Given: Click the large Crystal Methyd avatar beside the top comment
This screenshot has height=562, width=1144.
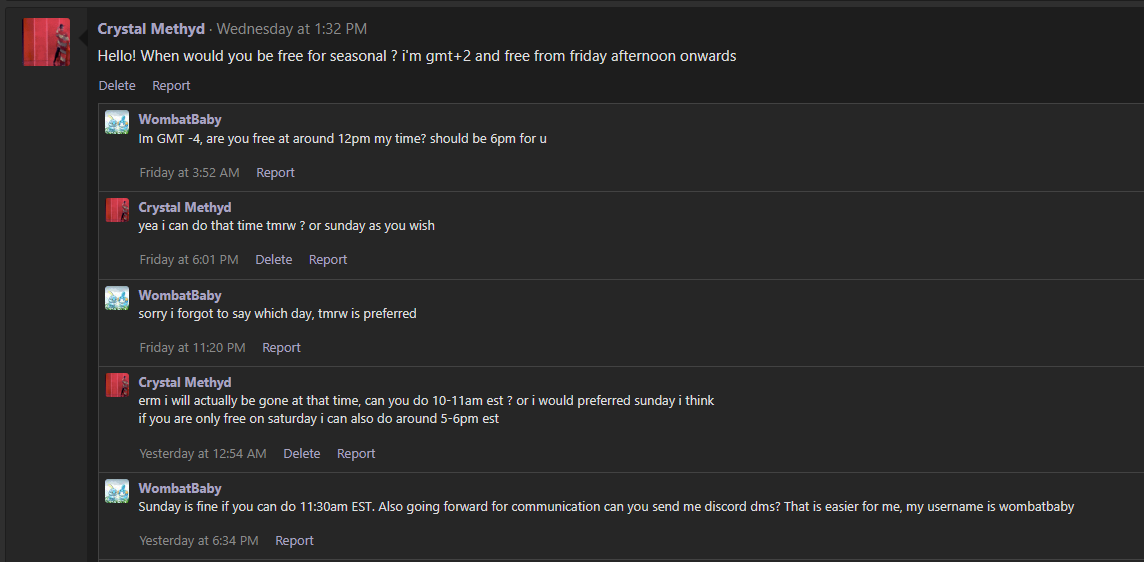Looking at the screenshot, I should pyautogui.click(x=47, y=42).
